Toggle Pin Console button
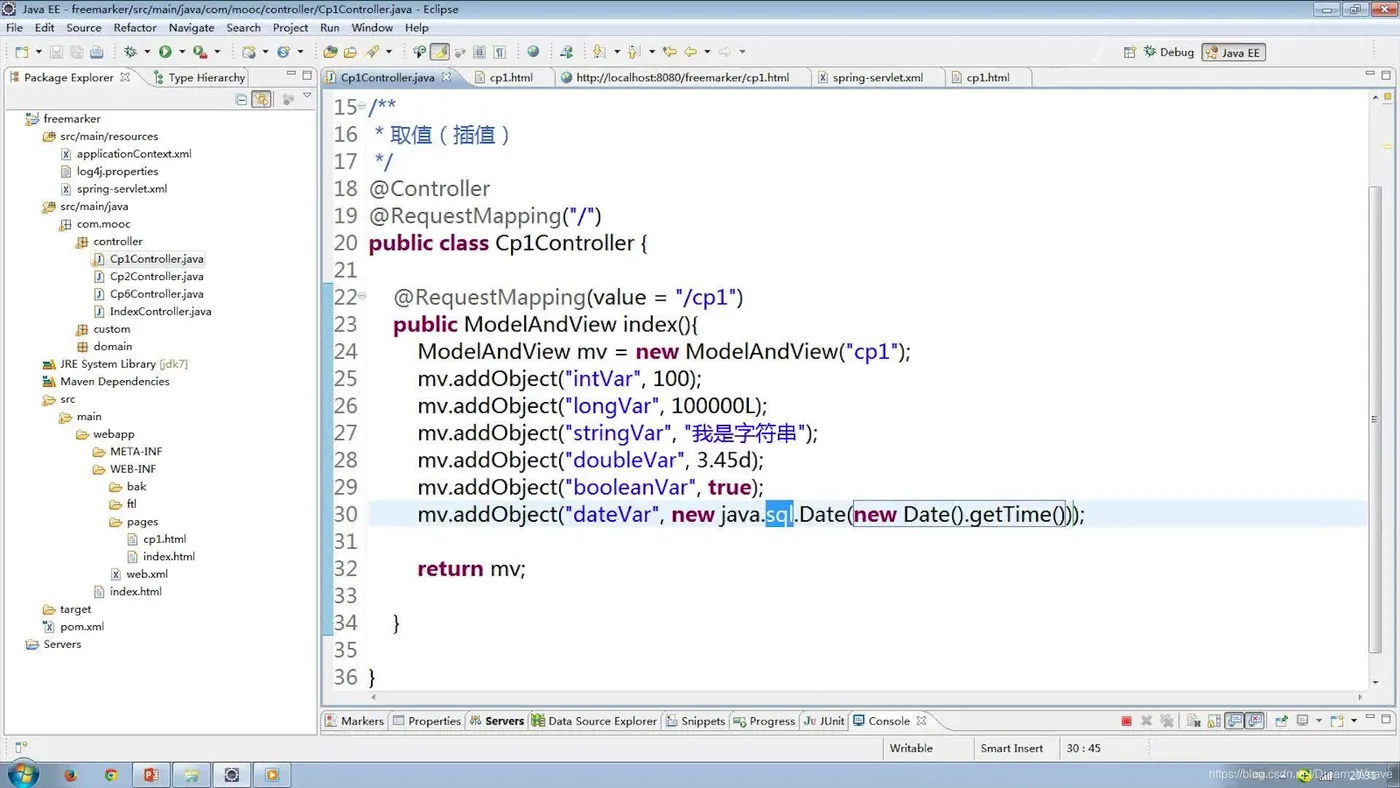1400x788 pixels. click(x=1282, y=720)
